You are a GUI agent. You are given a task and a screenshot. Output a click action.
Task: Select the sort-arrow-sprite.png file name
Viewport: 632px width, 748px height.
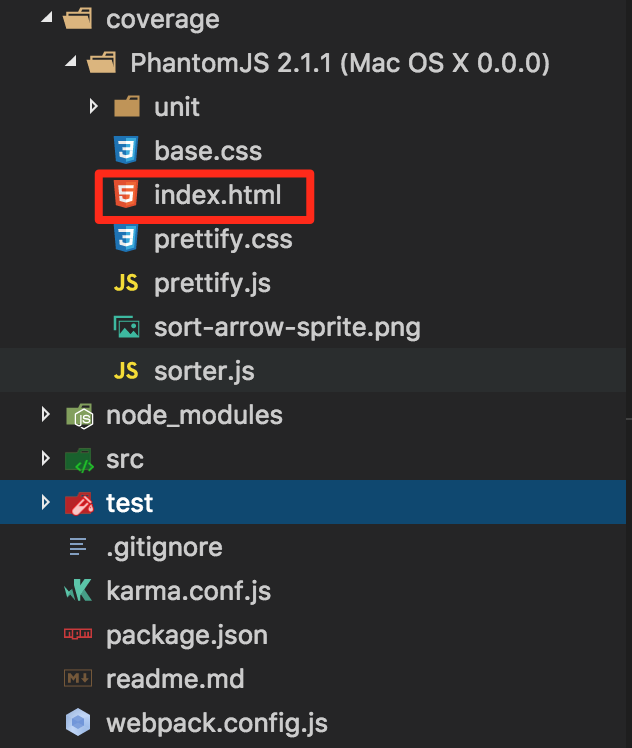click(287, 328)
